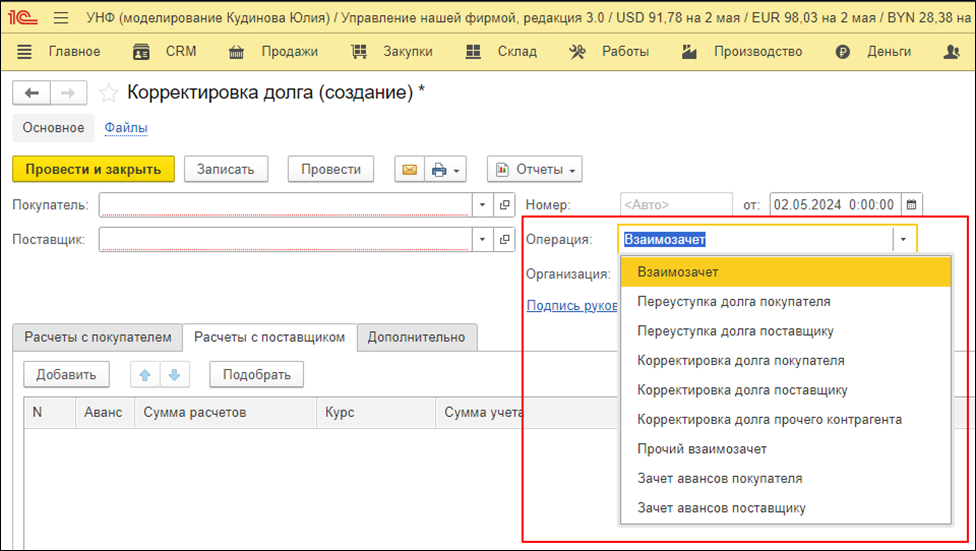976x551 pixels.
Task: Click into the Поставщик input field
Action: [x=285, y=240]
